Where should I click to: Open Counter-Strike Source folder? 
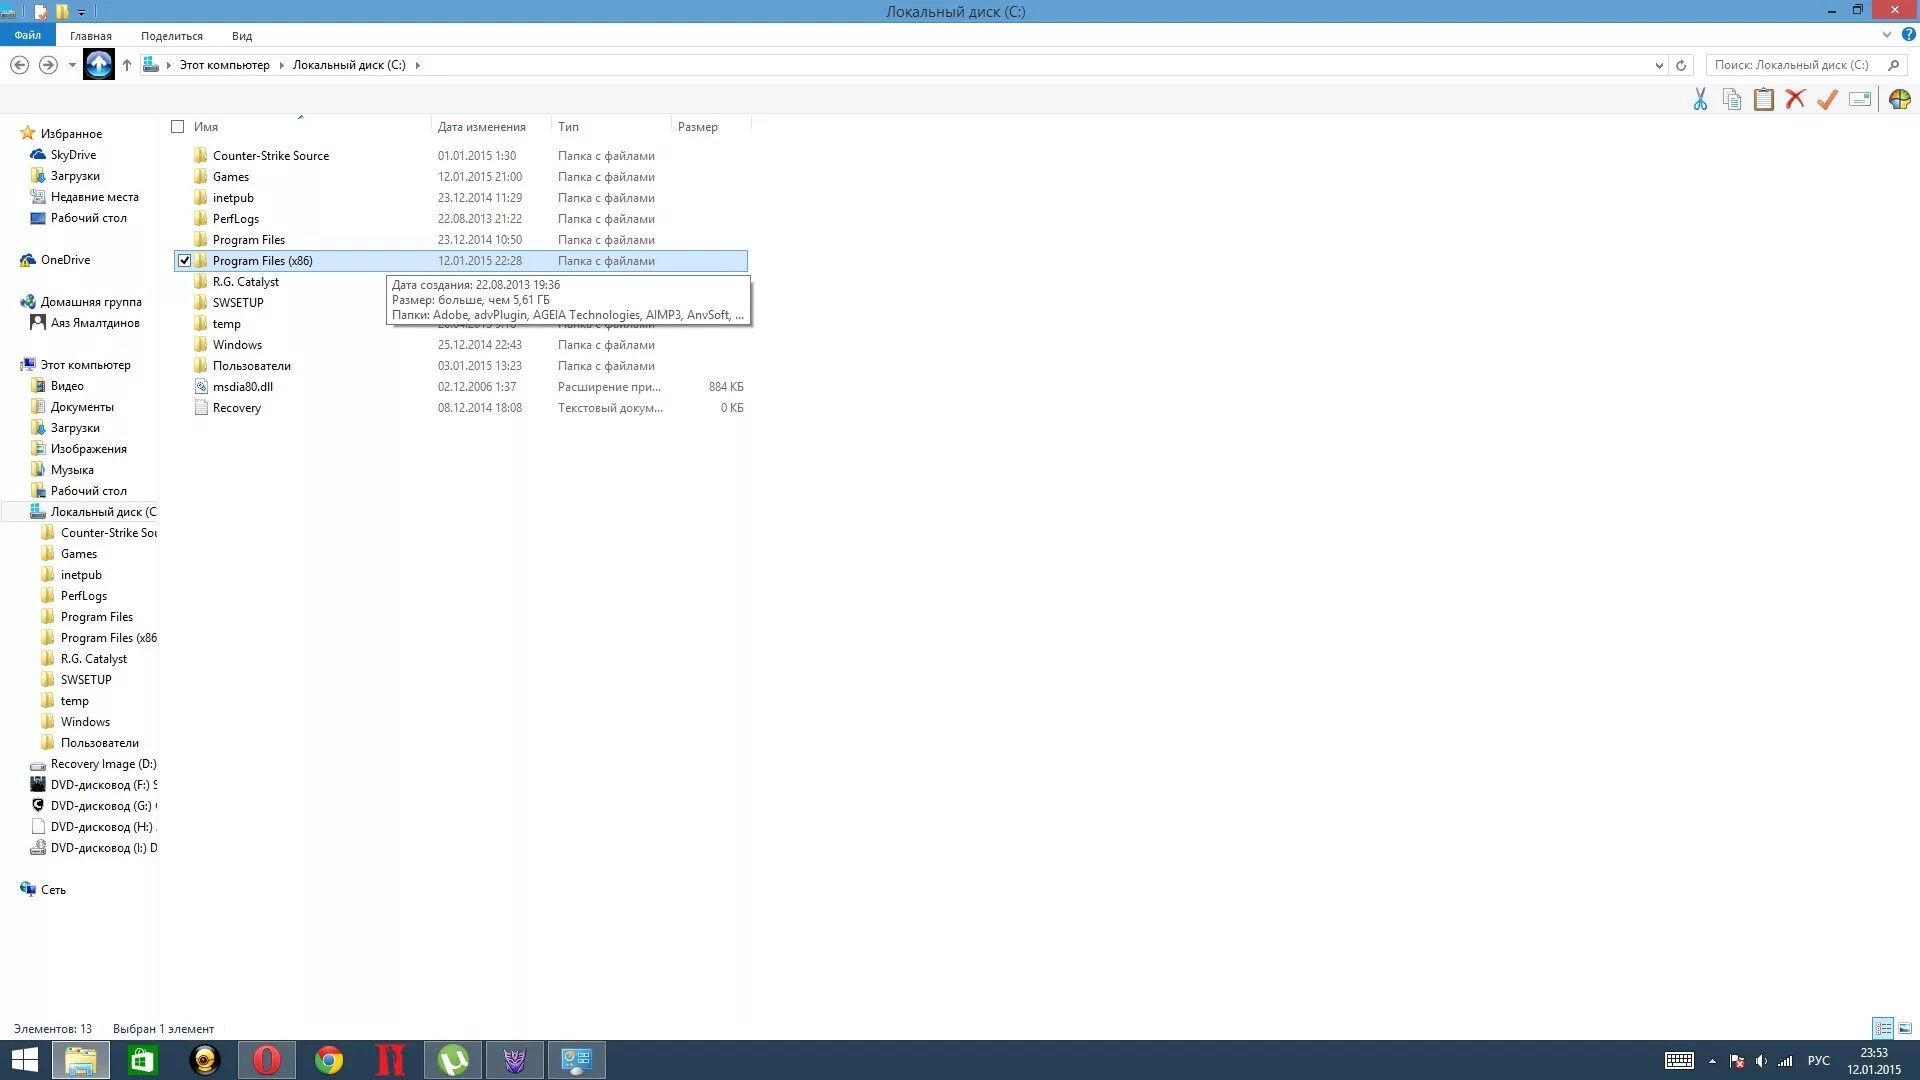[270, 154]
